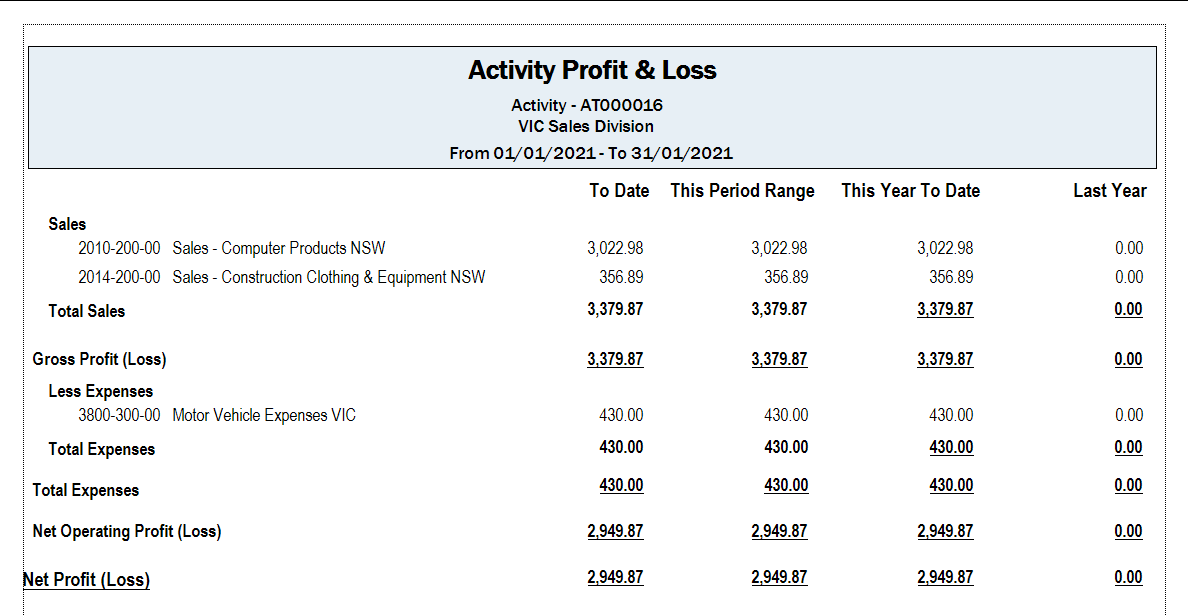The image size is (1188, 615).
Task: Click the date range From 01/01/2021 line
Action: pyautogui.click(x=591, y=153)
